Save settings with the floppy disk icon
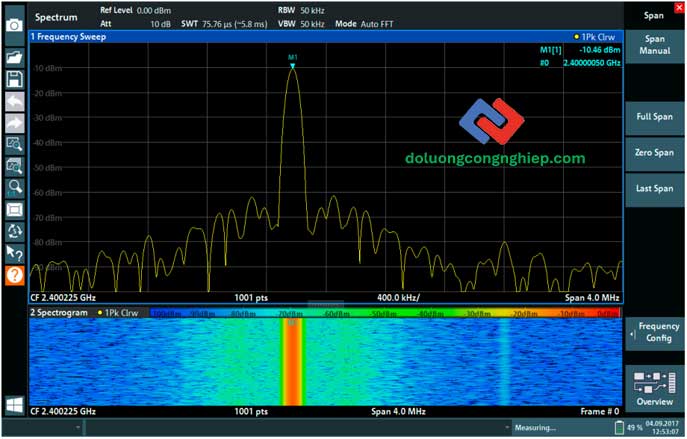This screenshot has width=687, height=439. point(14,79)
